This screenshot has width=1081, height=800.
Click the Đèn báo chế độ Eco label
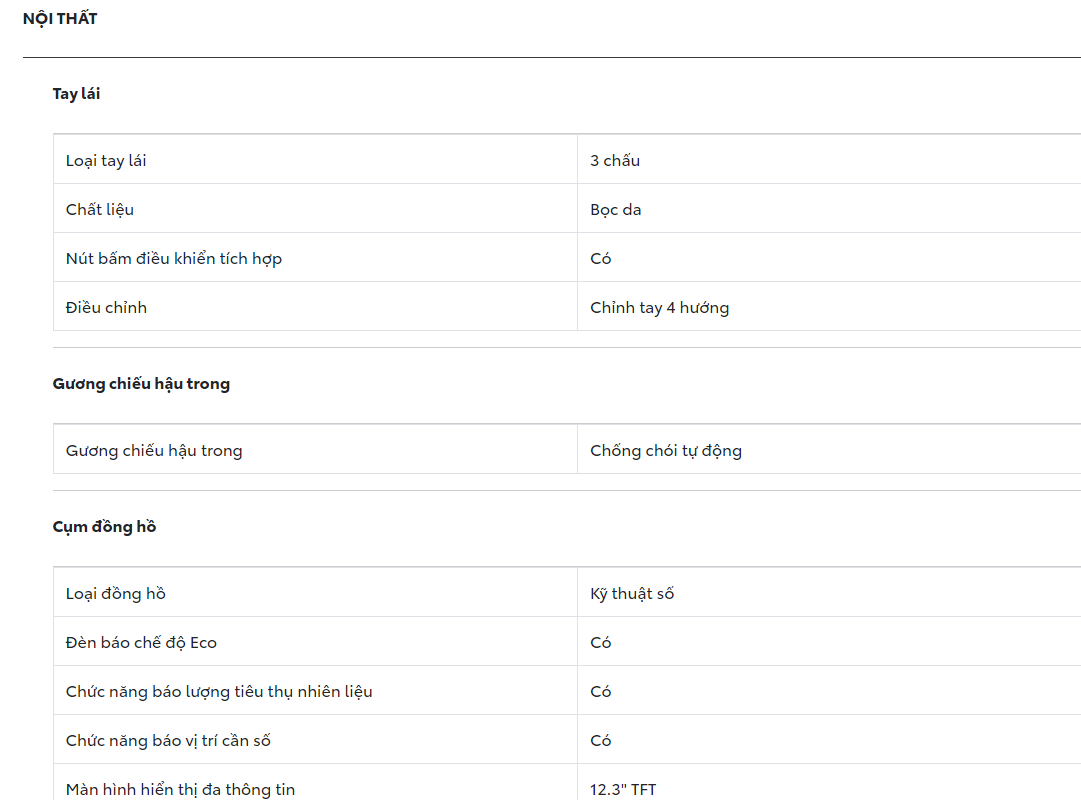pyautogui.click(x=141, y=643)
